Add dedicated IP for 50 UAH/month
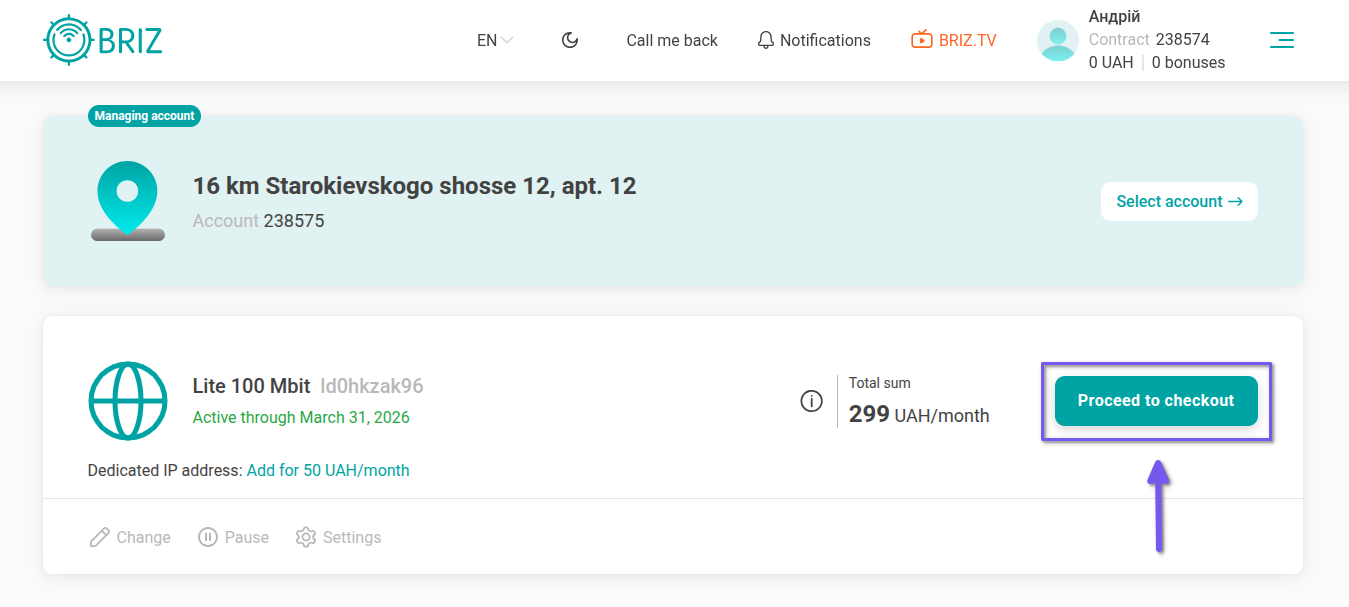 (x=328, y=470)
